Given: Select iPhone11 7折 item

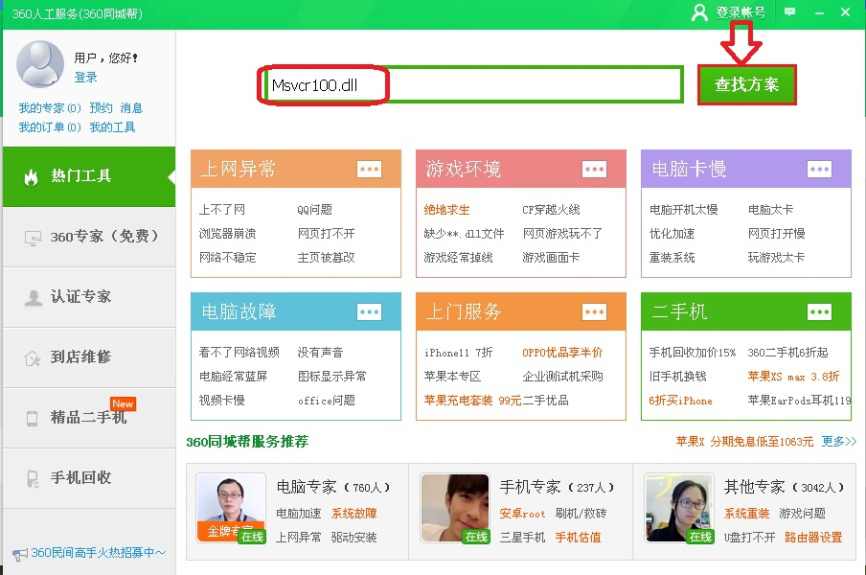Looking at the screenshot, I should [x=458, y=352].
